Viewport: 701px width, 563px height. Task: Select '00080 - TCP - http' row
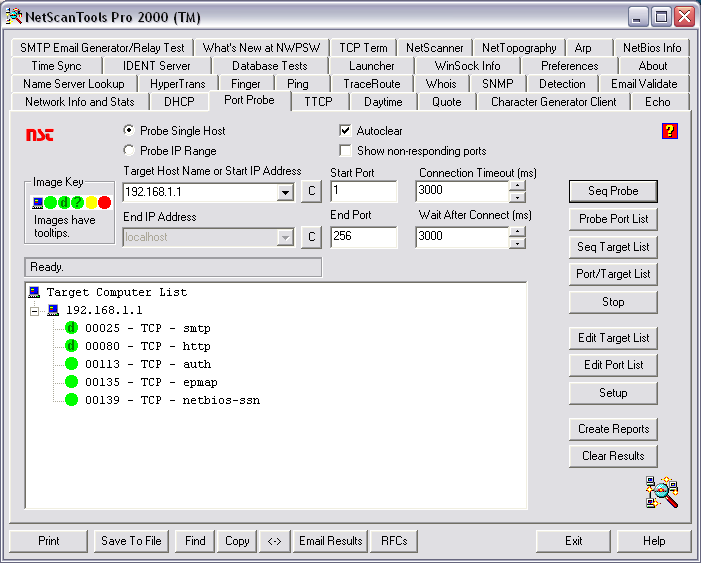coord(148,346)
